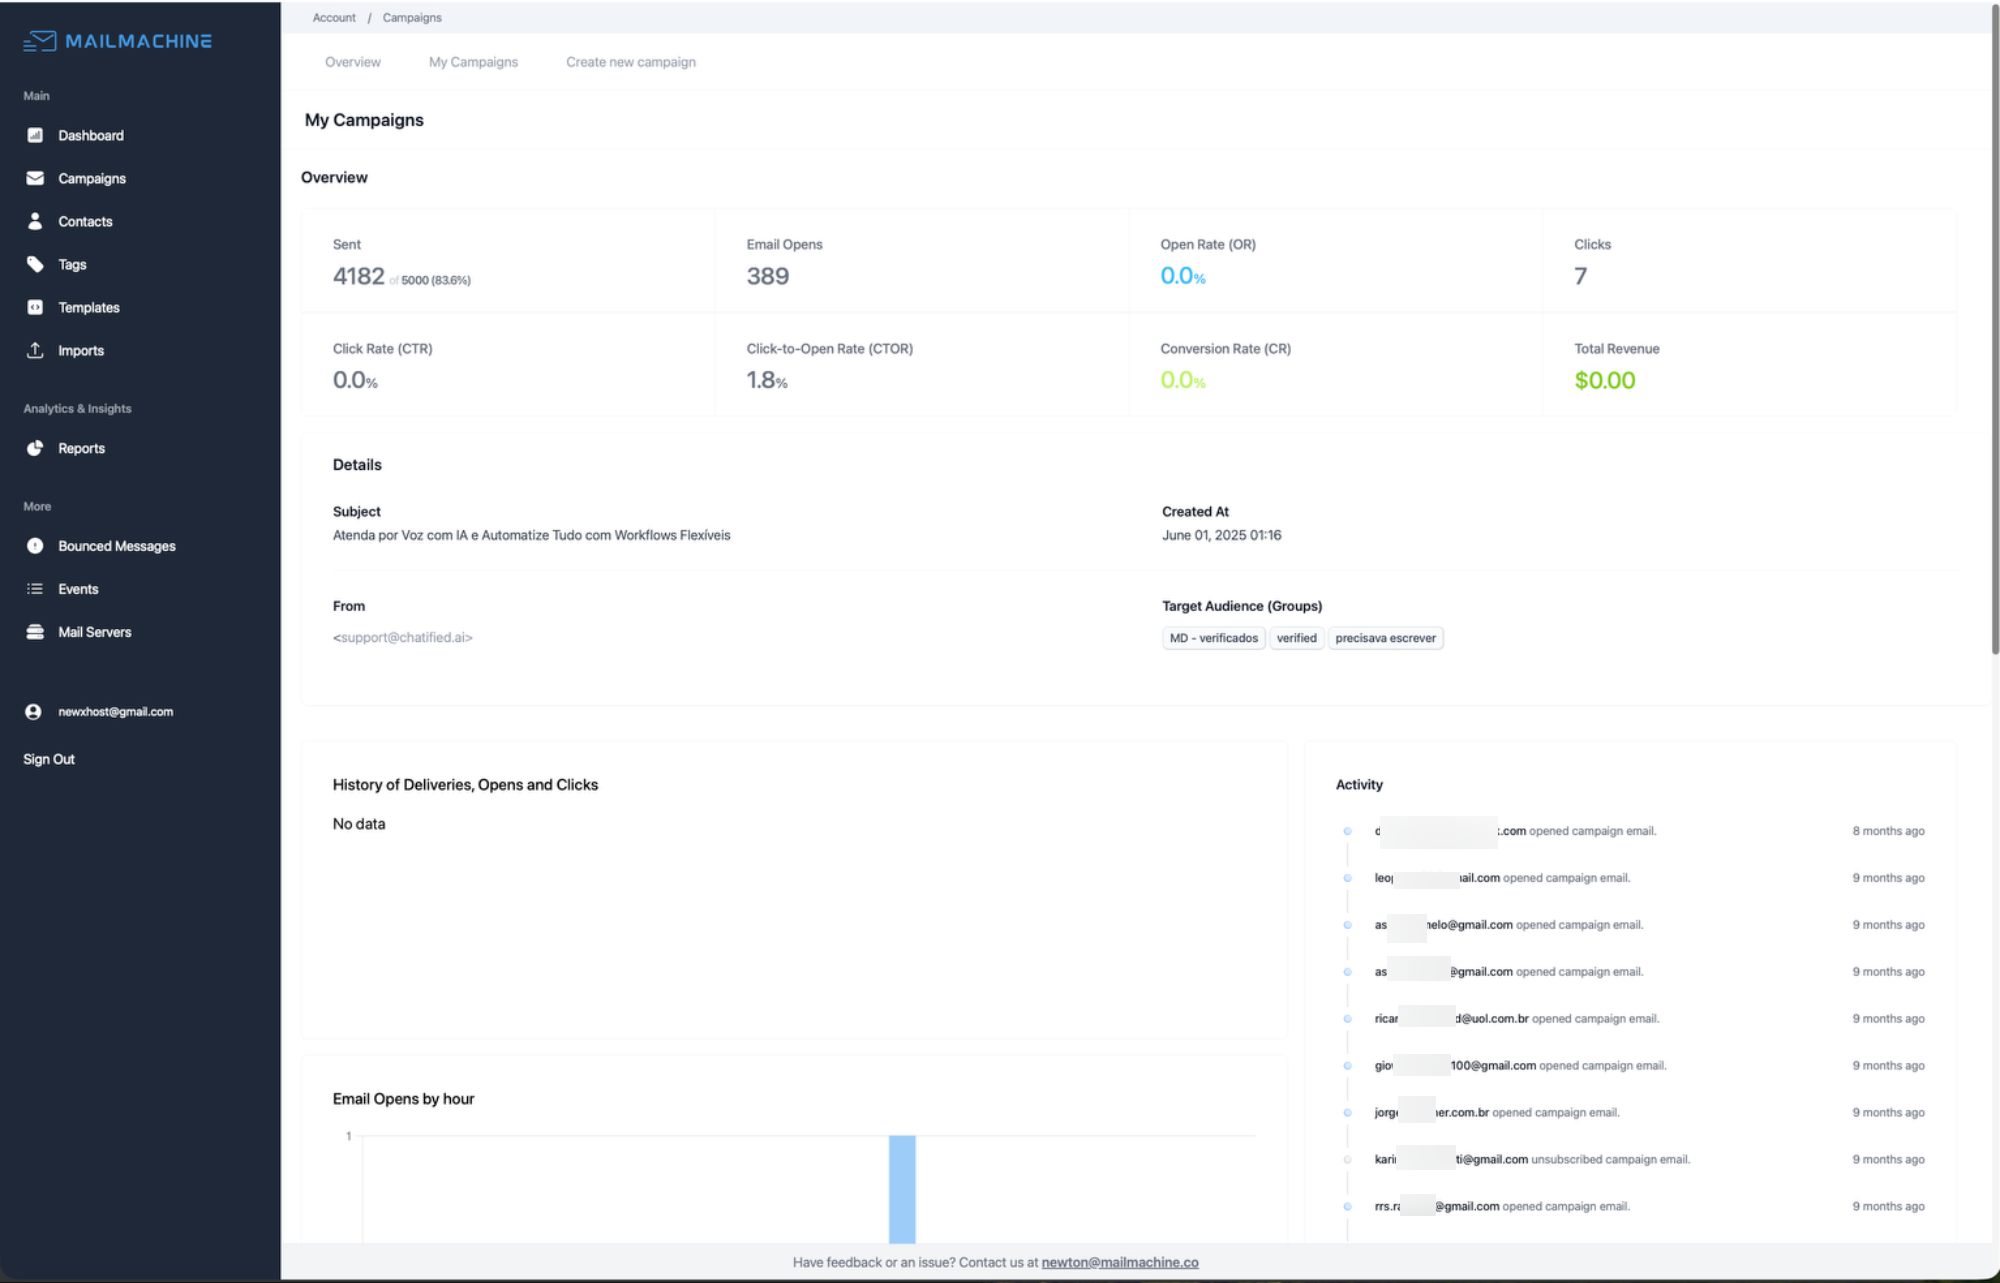Select the verified audience tag
The width and height of the screenshot is (2000, 1283).
point(1296,637)
